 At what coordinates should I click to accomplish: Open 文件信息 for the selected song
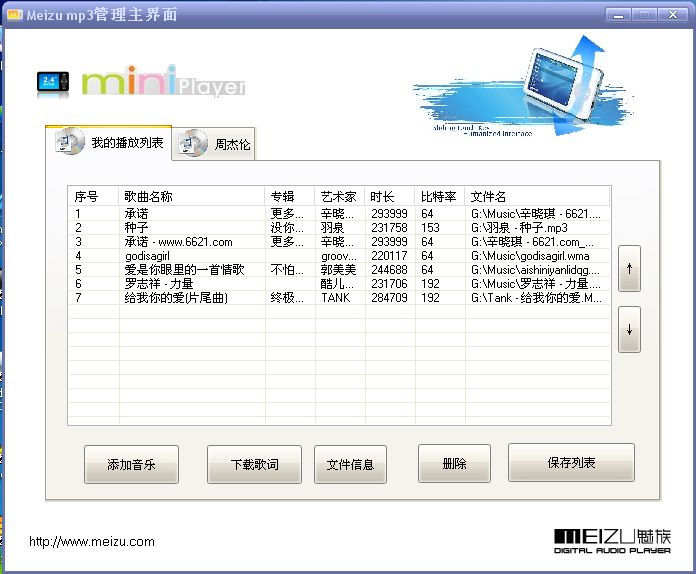pos(350,464)
